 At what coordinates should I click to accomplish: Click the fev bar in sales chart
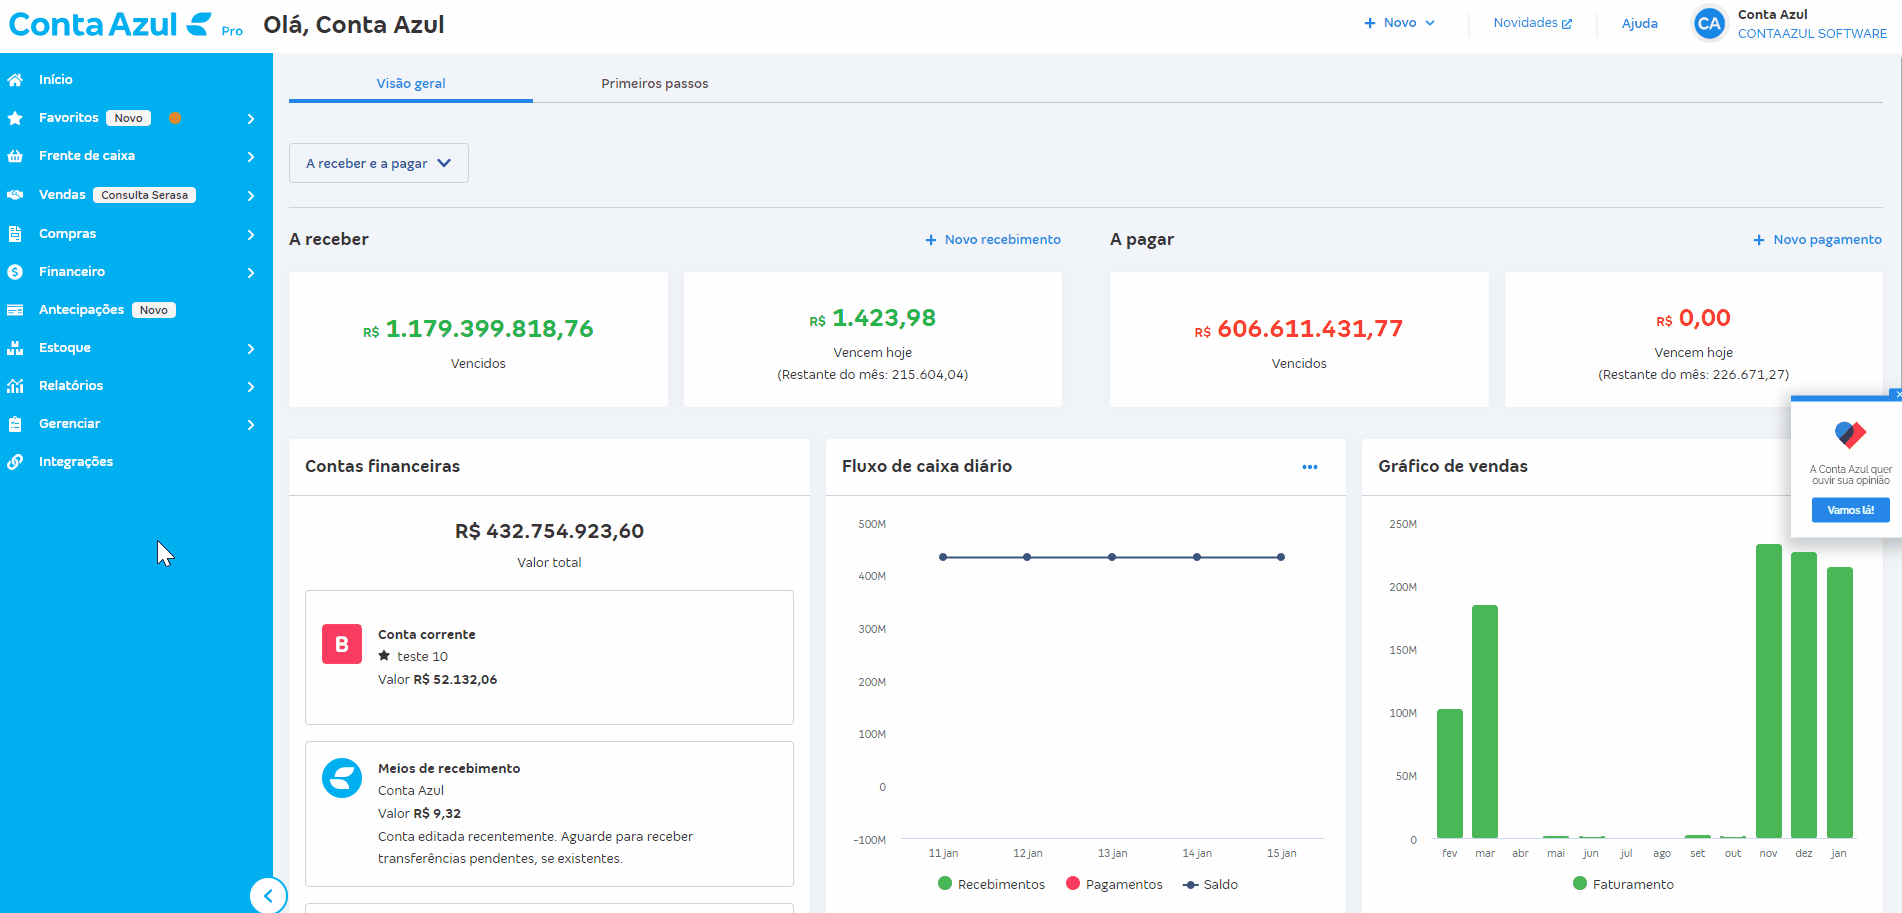1450,773
